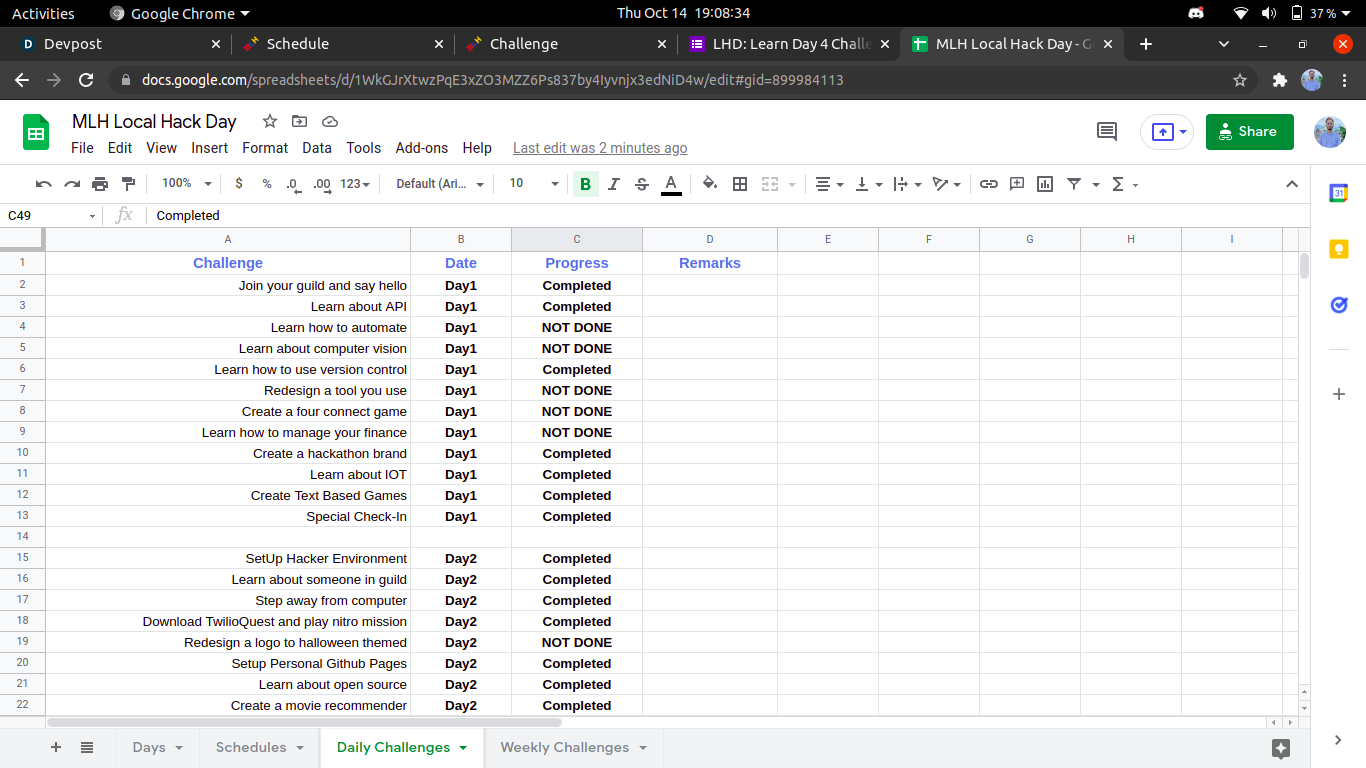Open comment history
1366x768 pixels.
pos(1107,131)
